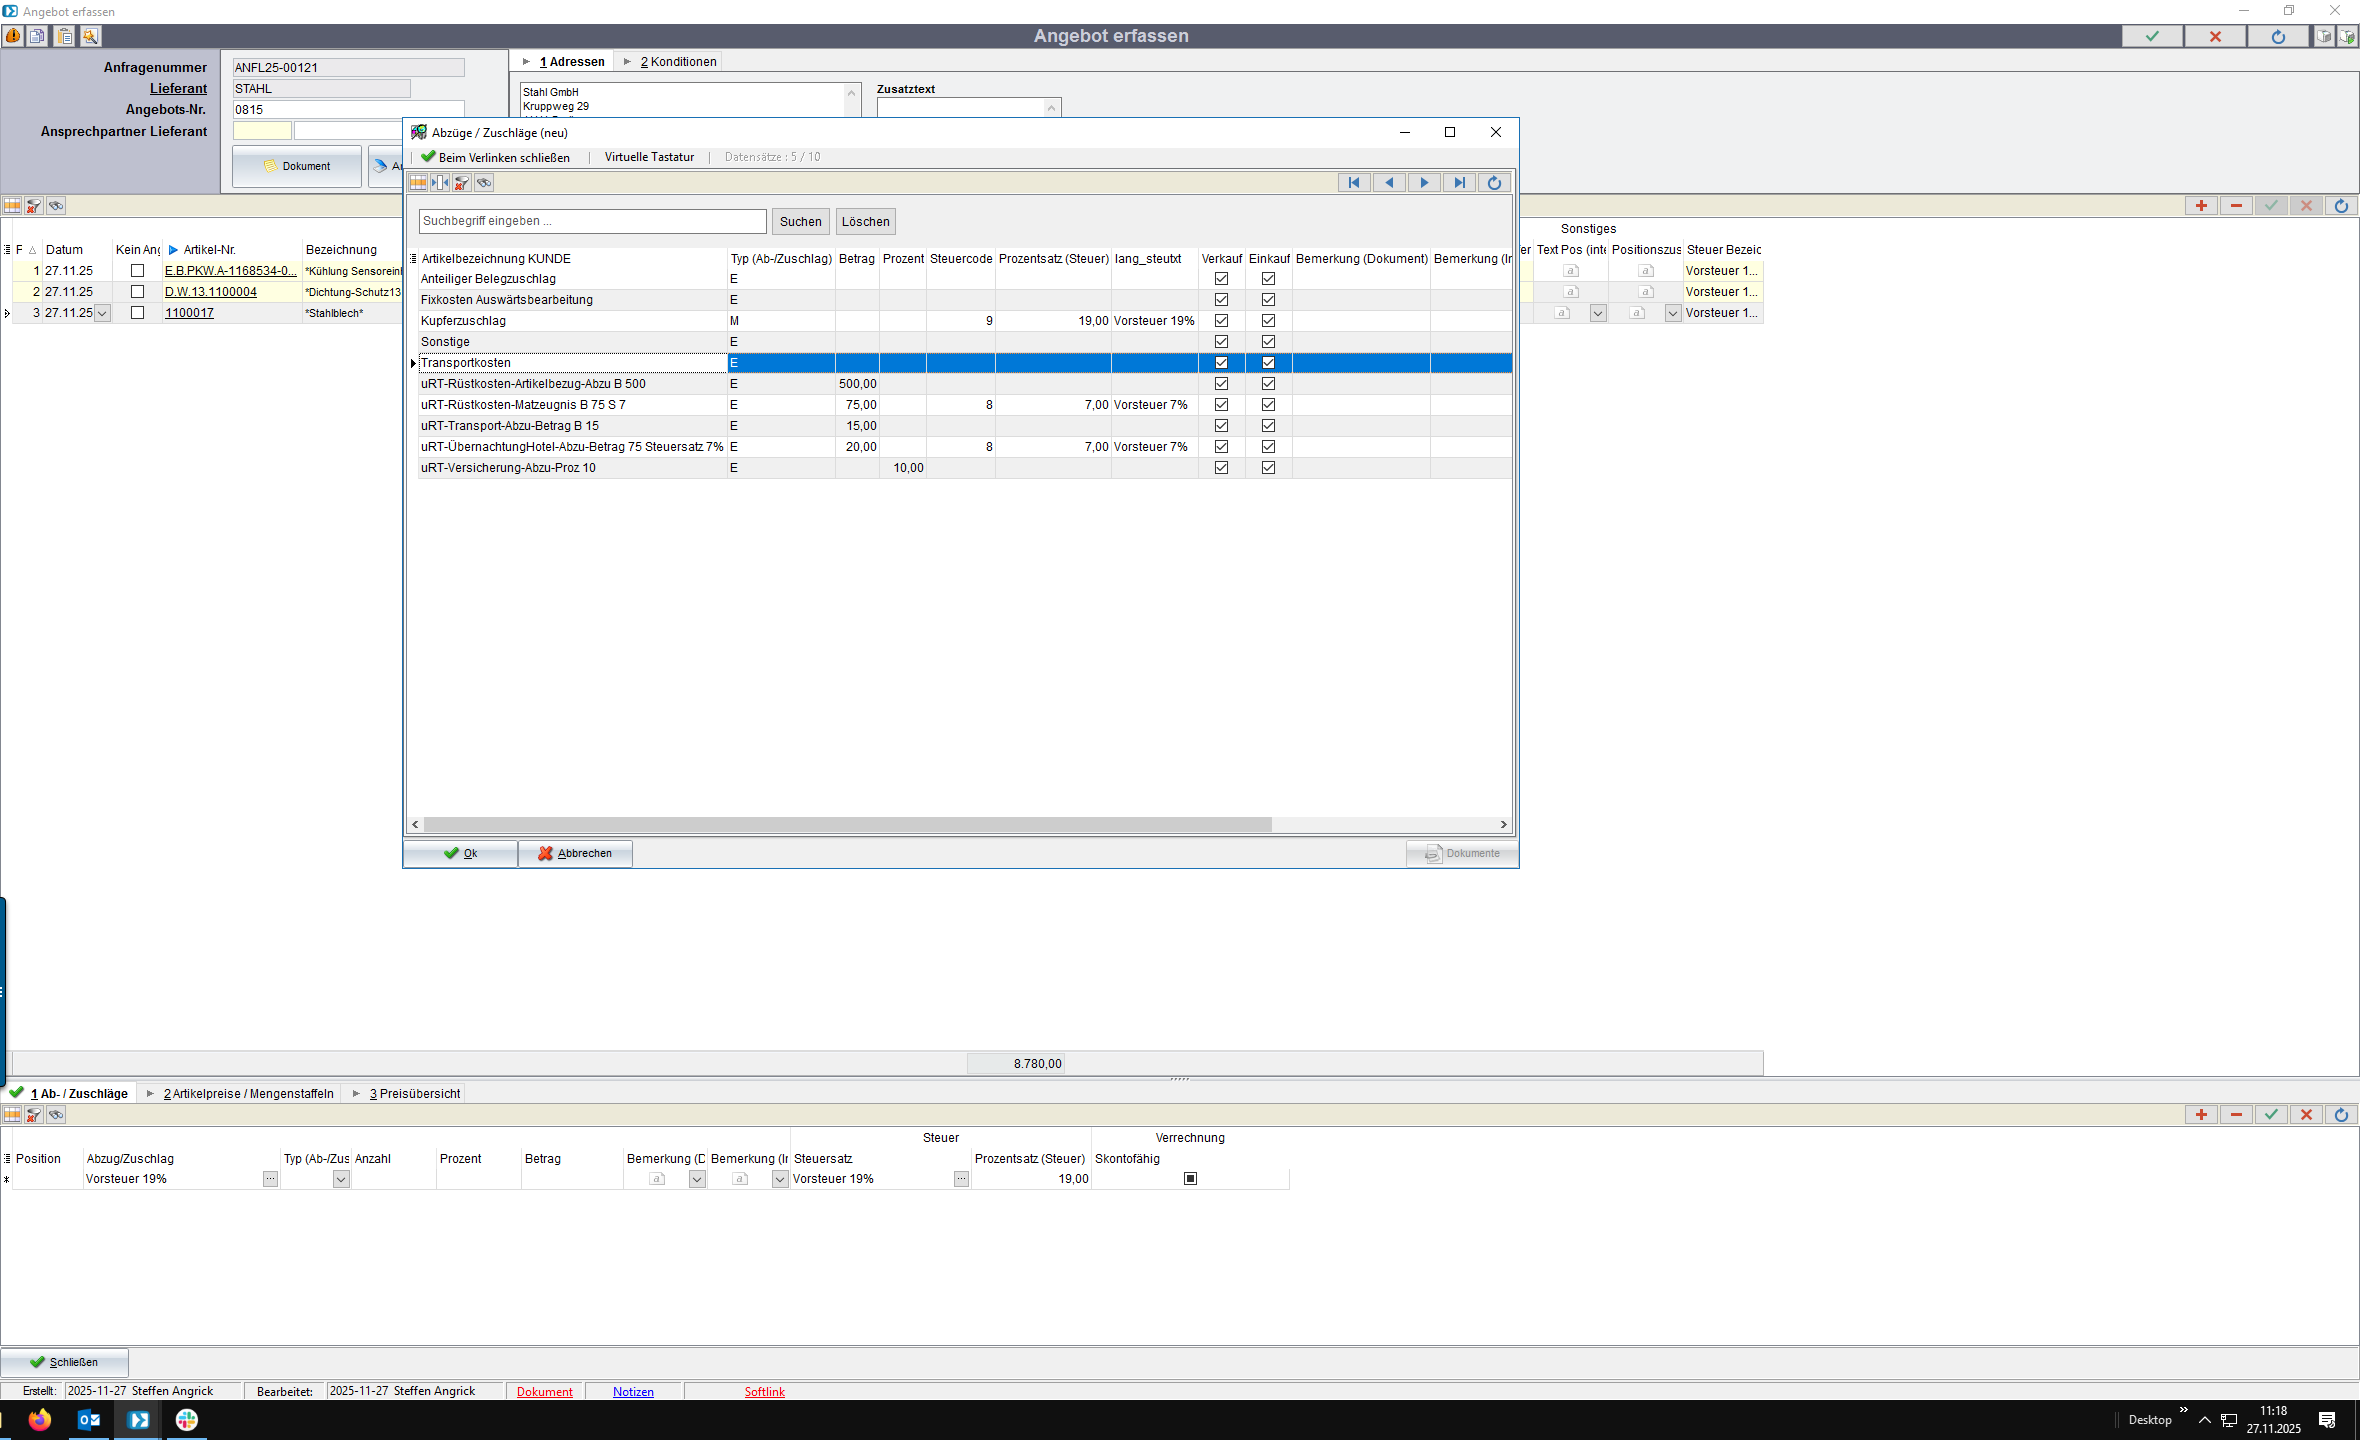Add new position with the upper red plus icon
Screen dimensions: 2360x1440
coord(2200,205)
